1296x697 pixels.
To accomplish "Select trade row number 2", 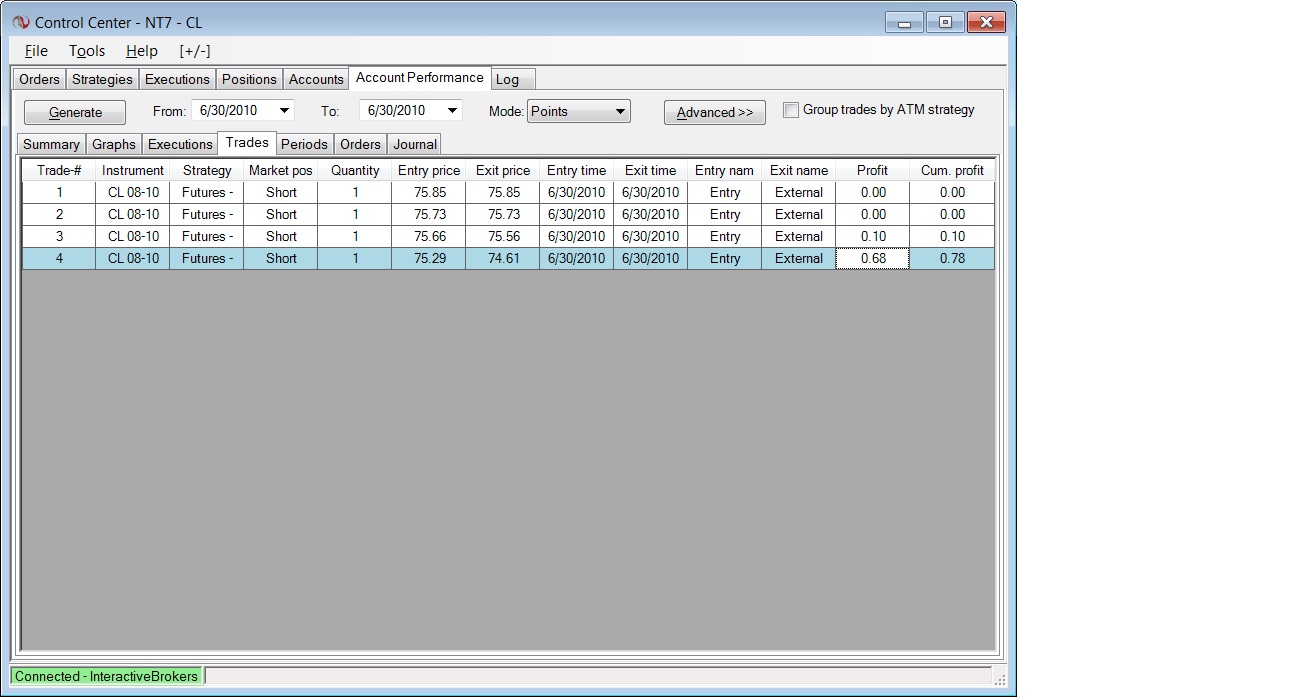I will click(509, 214).
